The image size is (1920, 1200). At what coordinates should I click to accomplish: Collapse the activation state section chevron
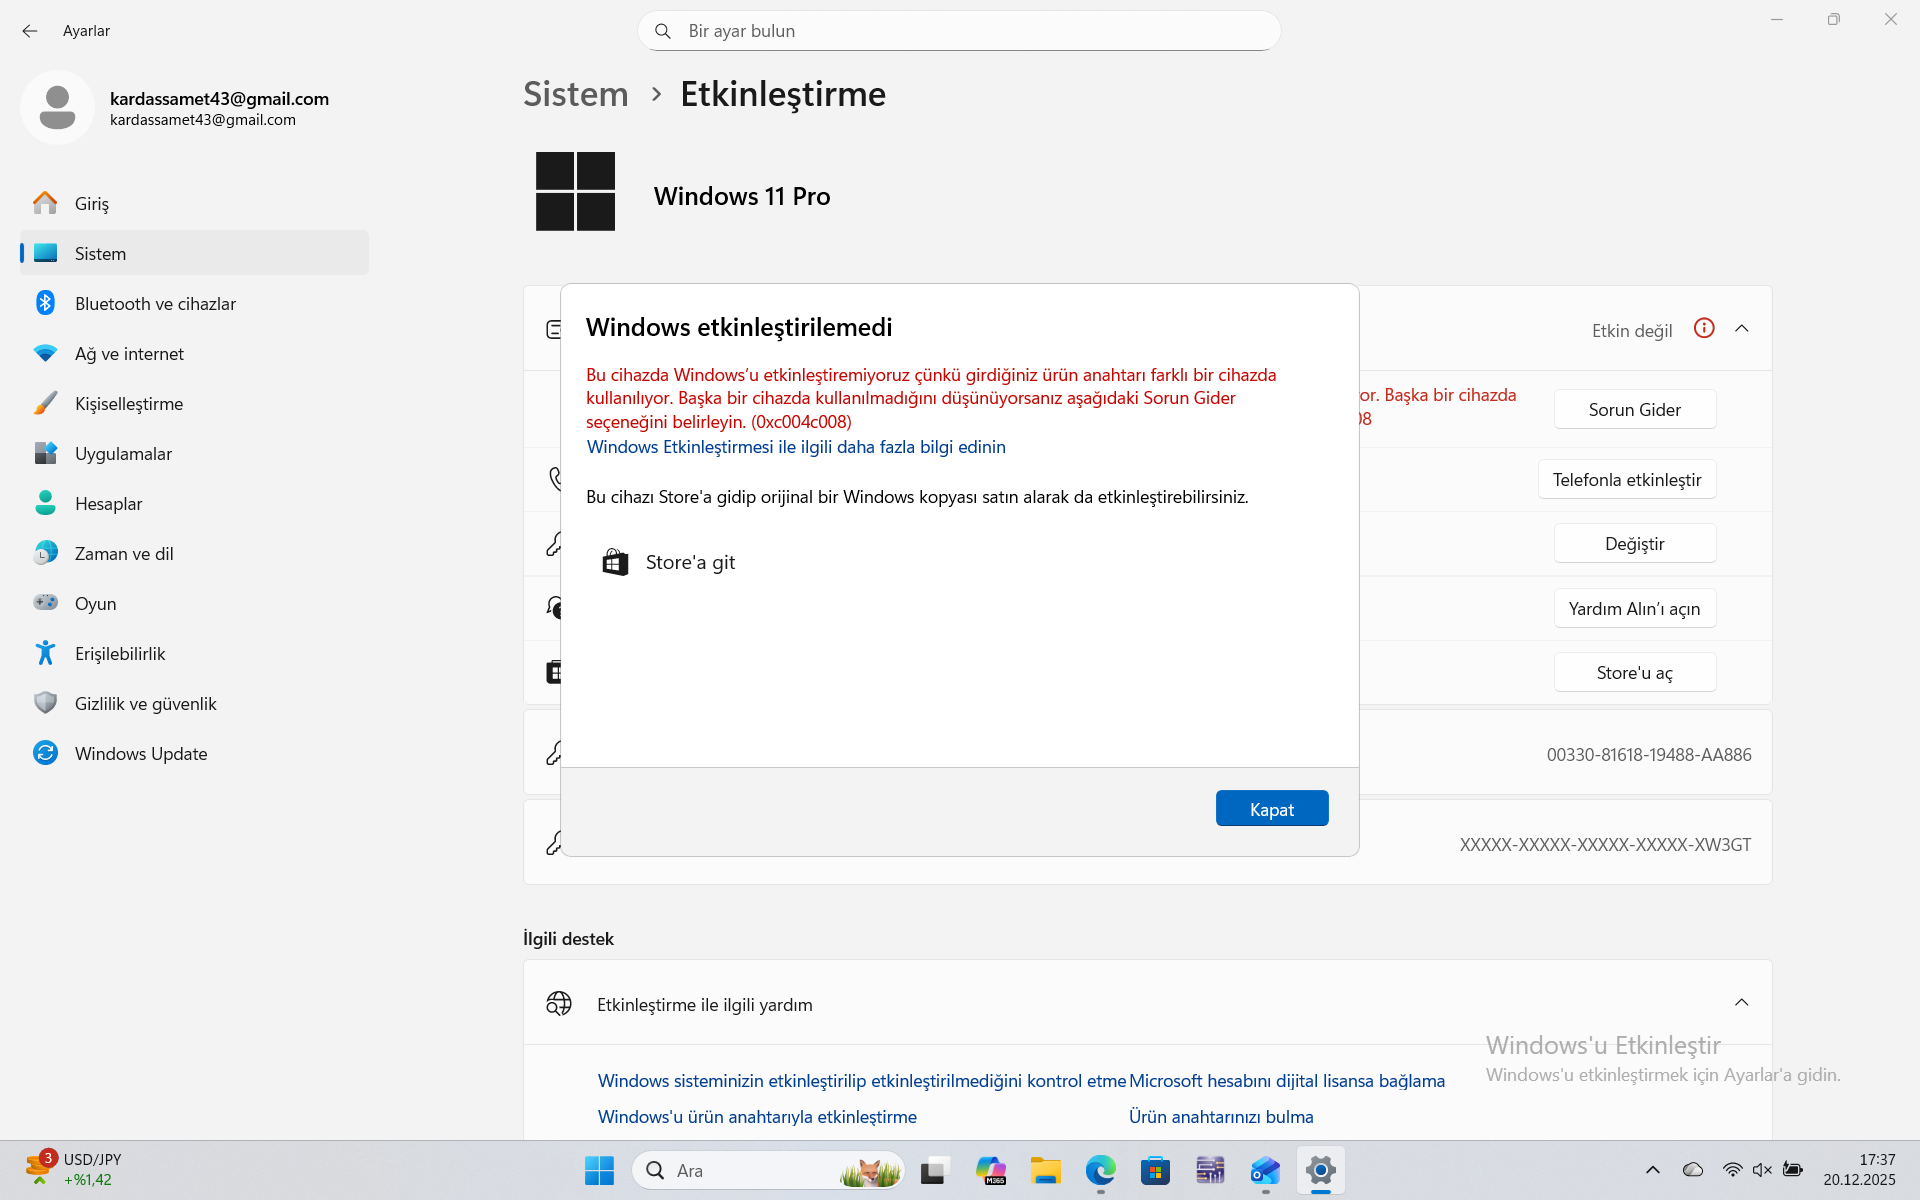(1742, 329)
